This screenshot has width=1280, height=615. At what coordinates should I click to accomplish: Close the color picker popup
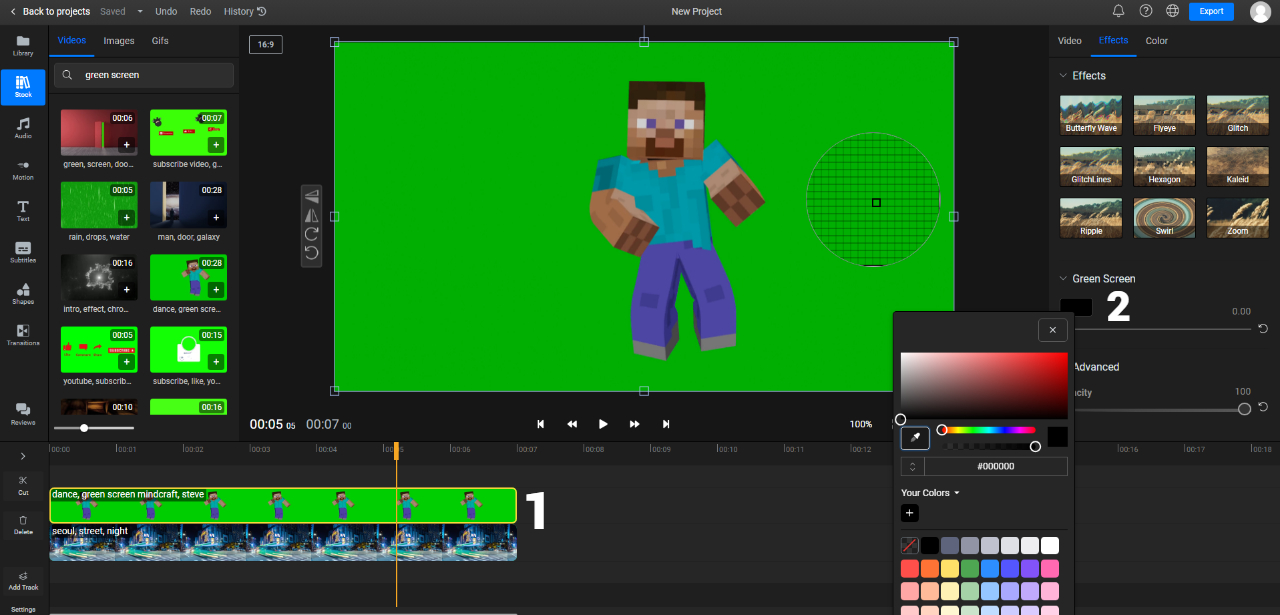[x=1052, y=330]
